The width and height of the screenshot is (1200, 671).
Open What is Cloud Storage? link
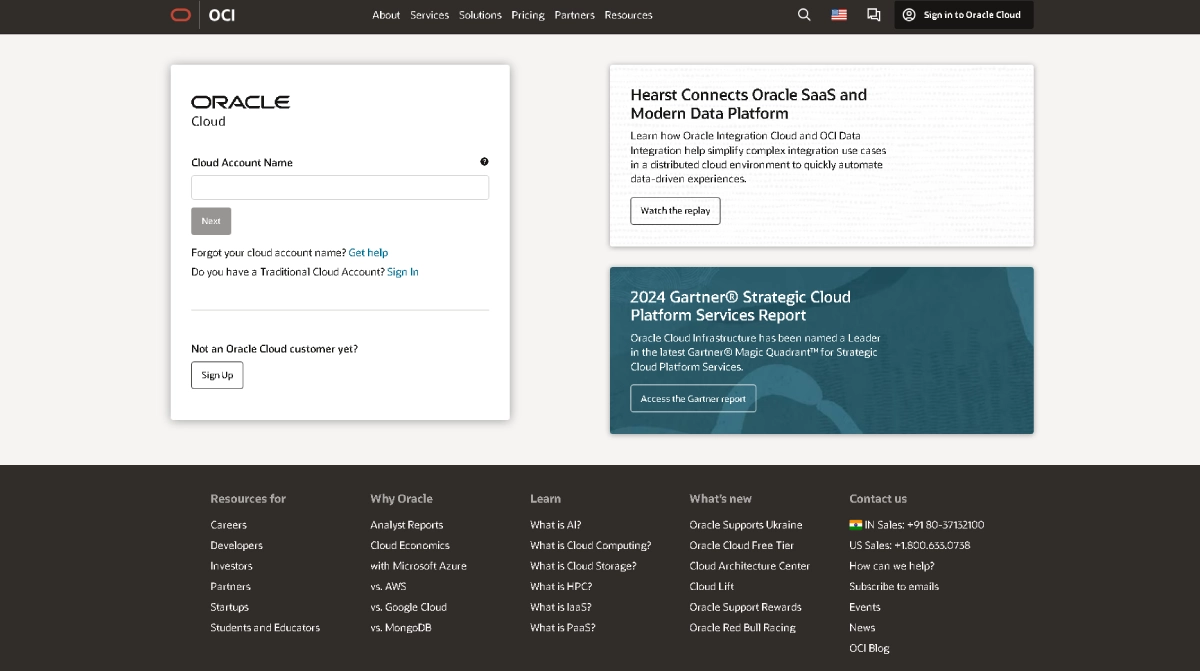583,566
